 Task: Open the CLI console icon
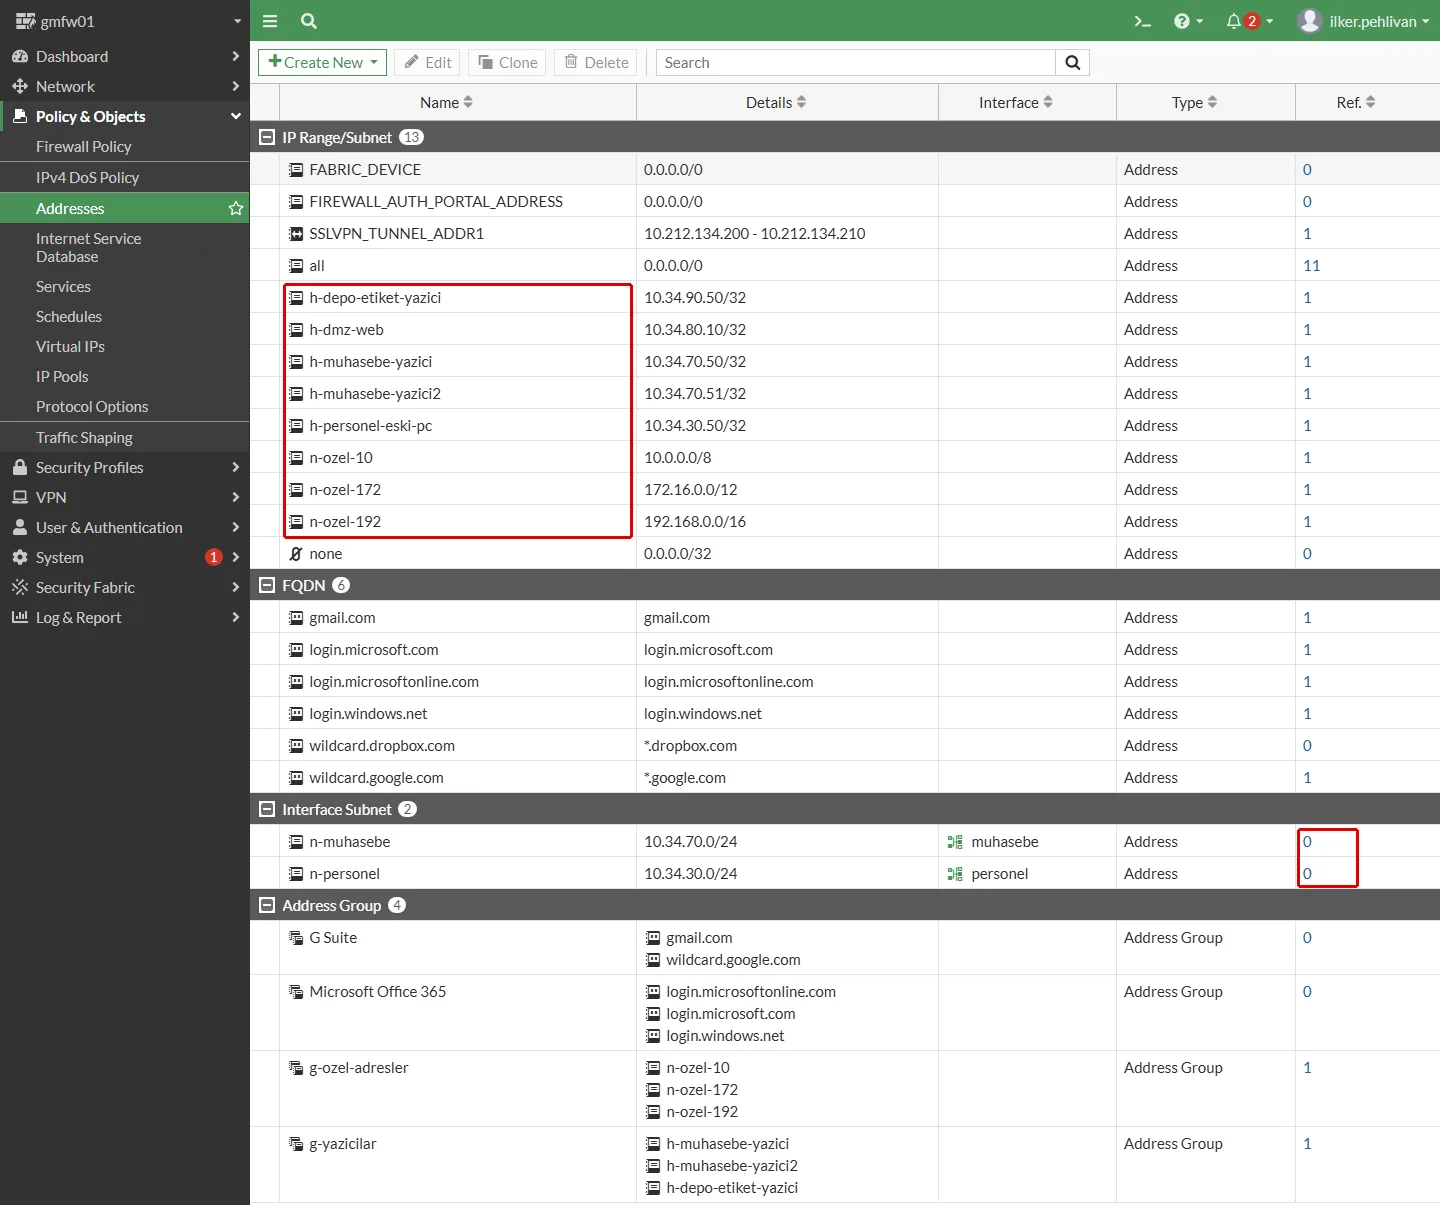[x=1142, y=21]
